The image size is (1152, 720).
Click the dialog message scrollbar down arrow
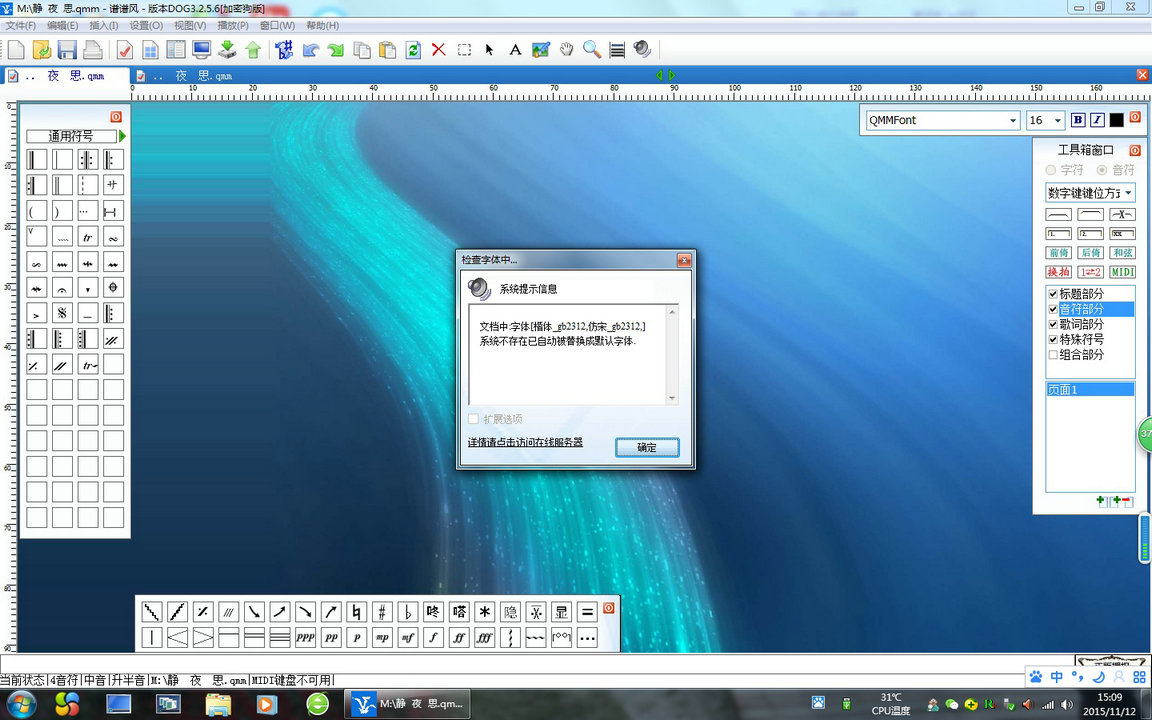point(672,398)
